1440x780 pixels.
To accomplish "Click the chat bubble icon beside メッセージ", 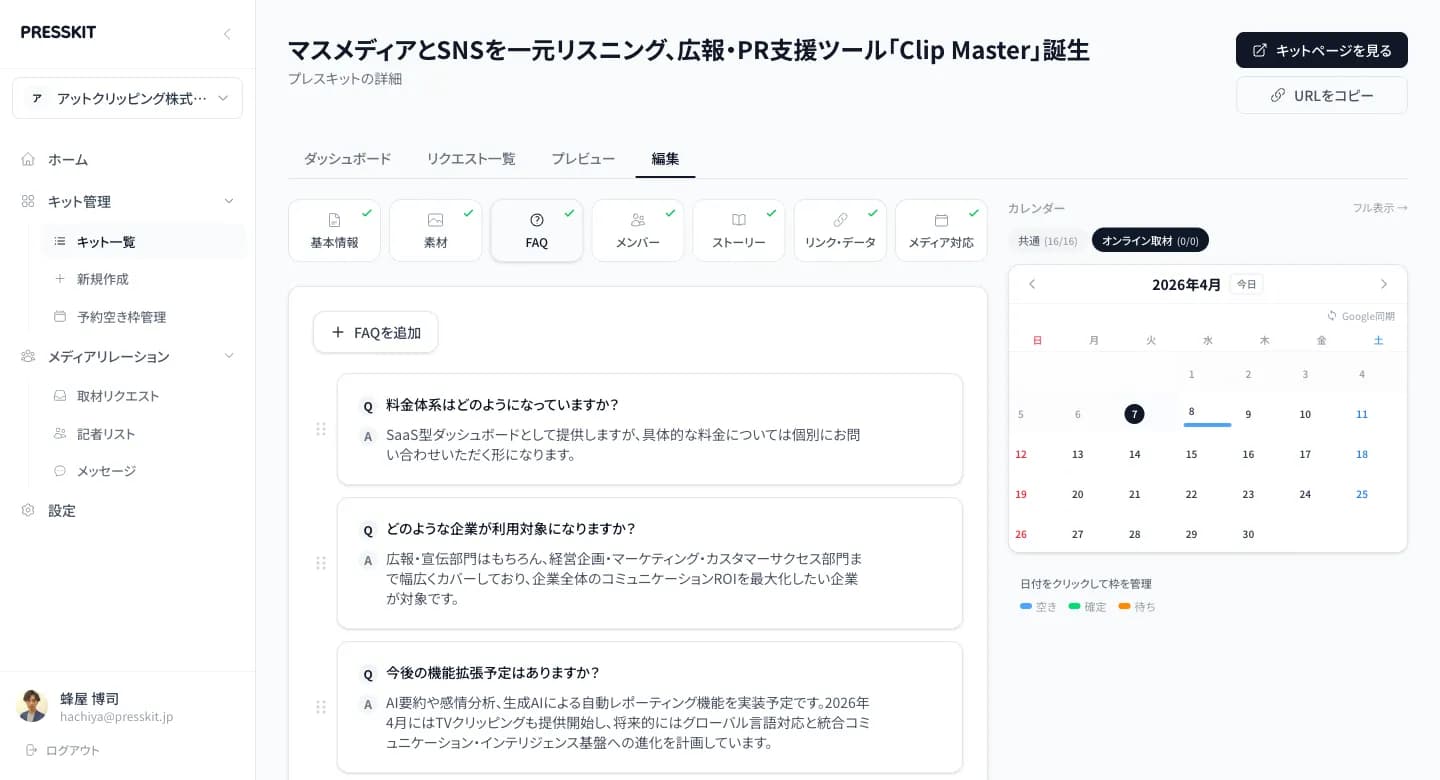I will [60, 471].
